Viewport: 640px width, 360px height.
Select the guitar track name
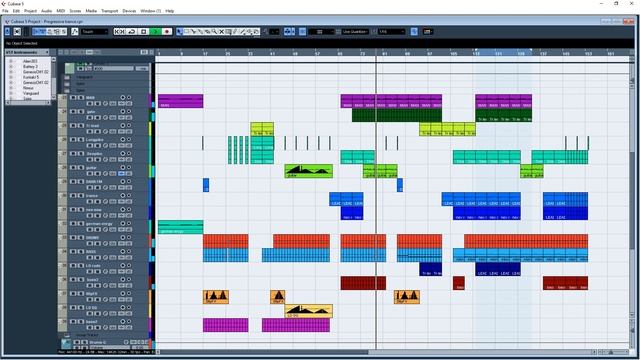pos(91,168)
